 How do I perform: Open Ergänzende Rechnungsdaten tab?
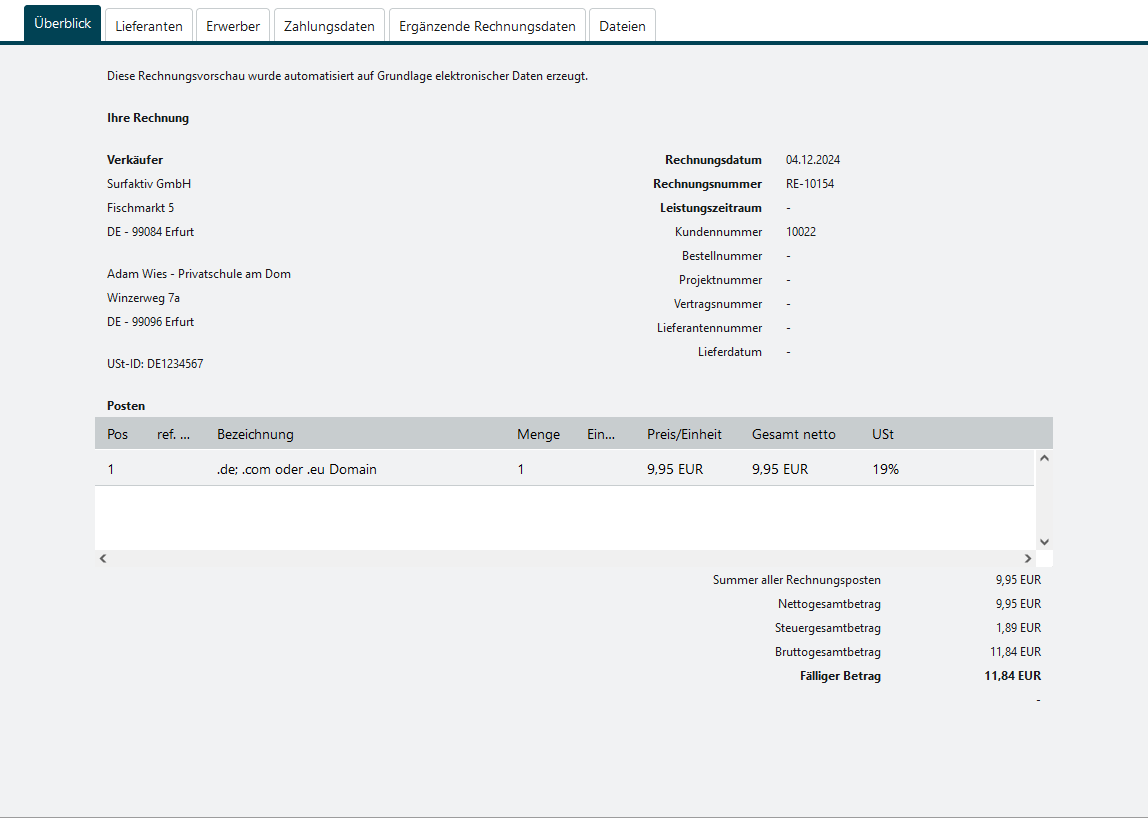coord(487,26)
